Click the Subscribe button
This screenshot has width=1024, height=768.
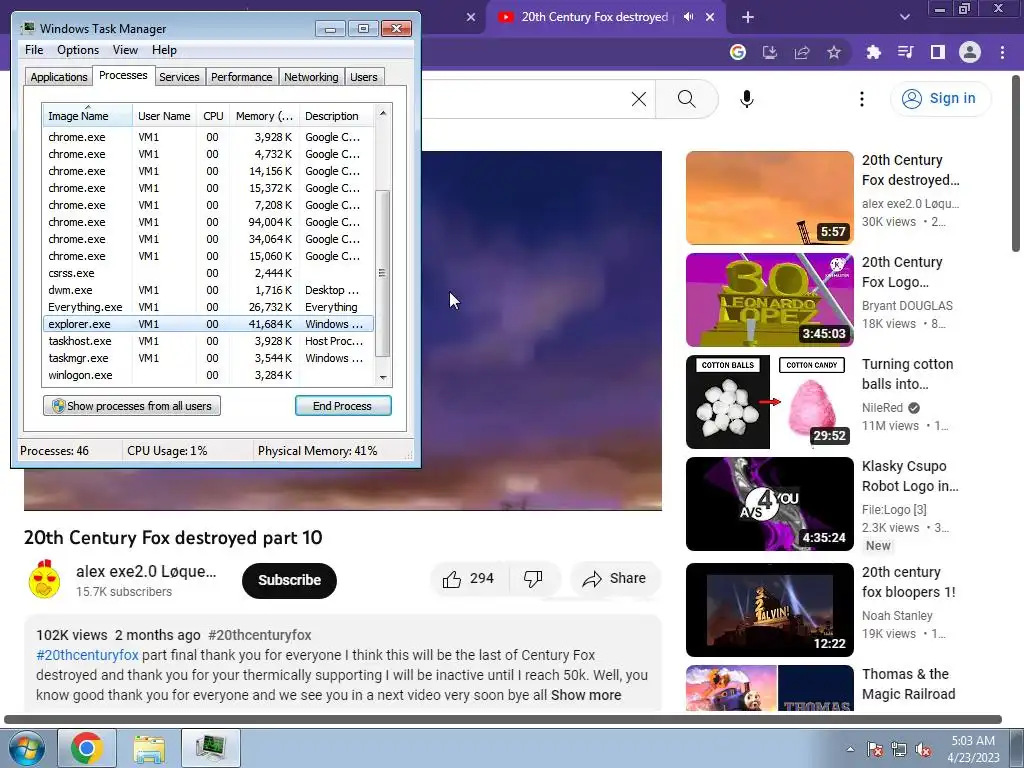[289, 580]
